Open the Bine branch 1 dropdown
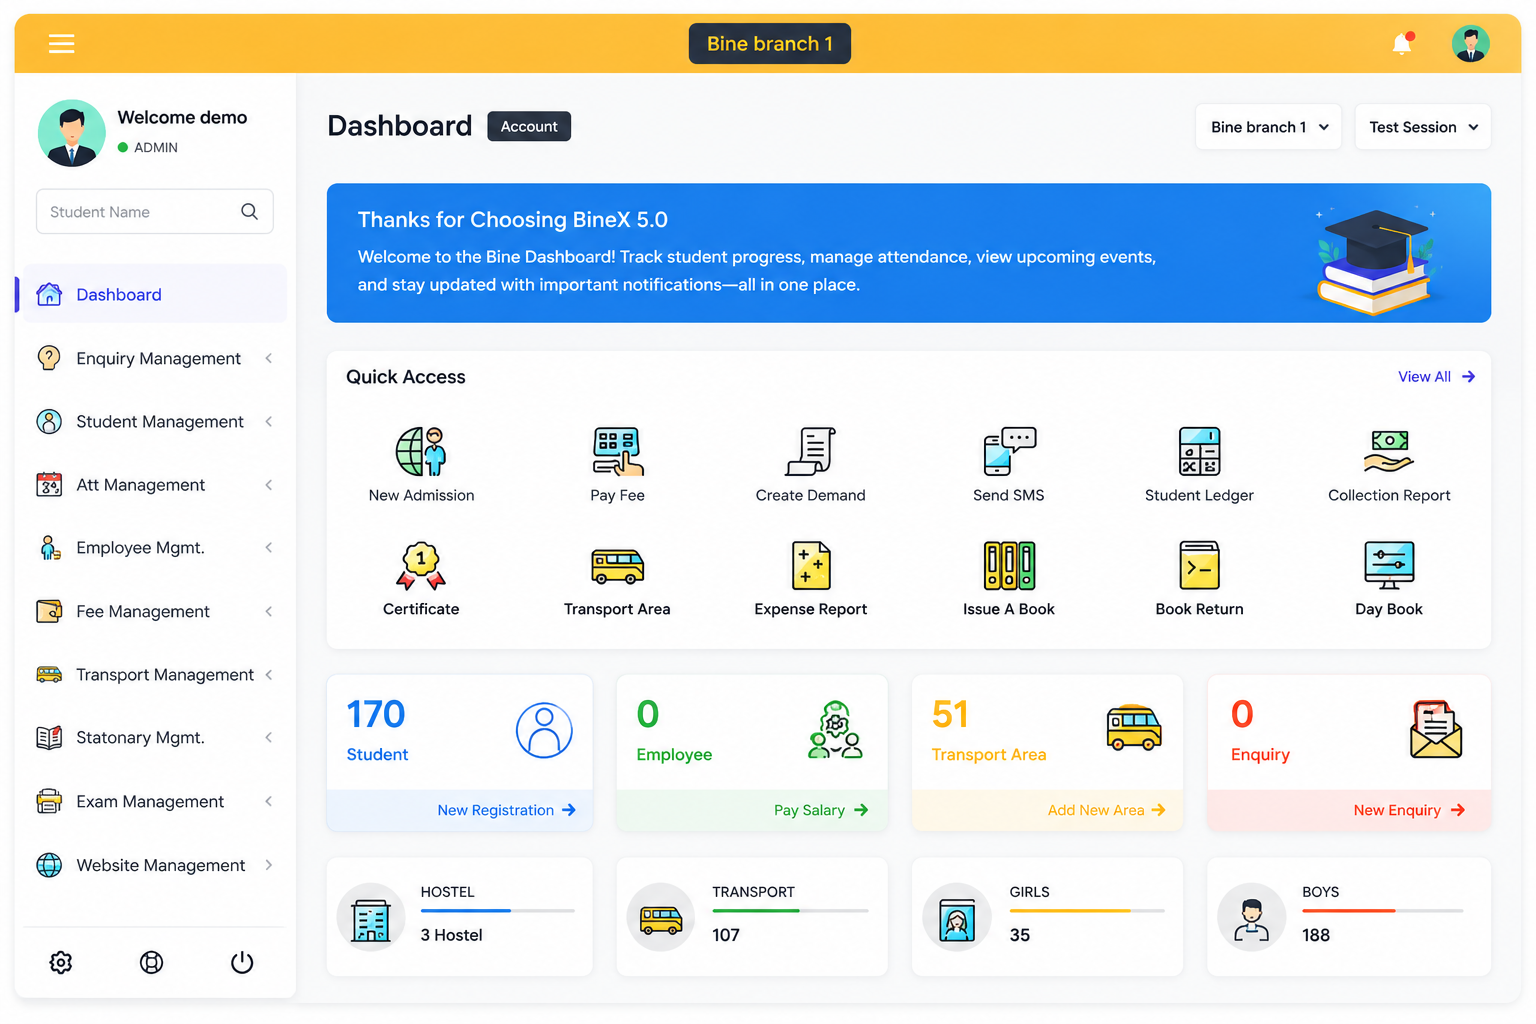1536x1024 pixels. [1268, 127]
